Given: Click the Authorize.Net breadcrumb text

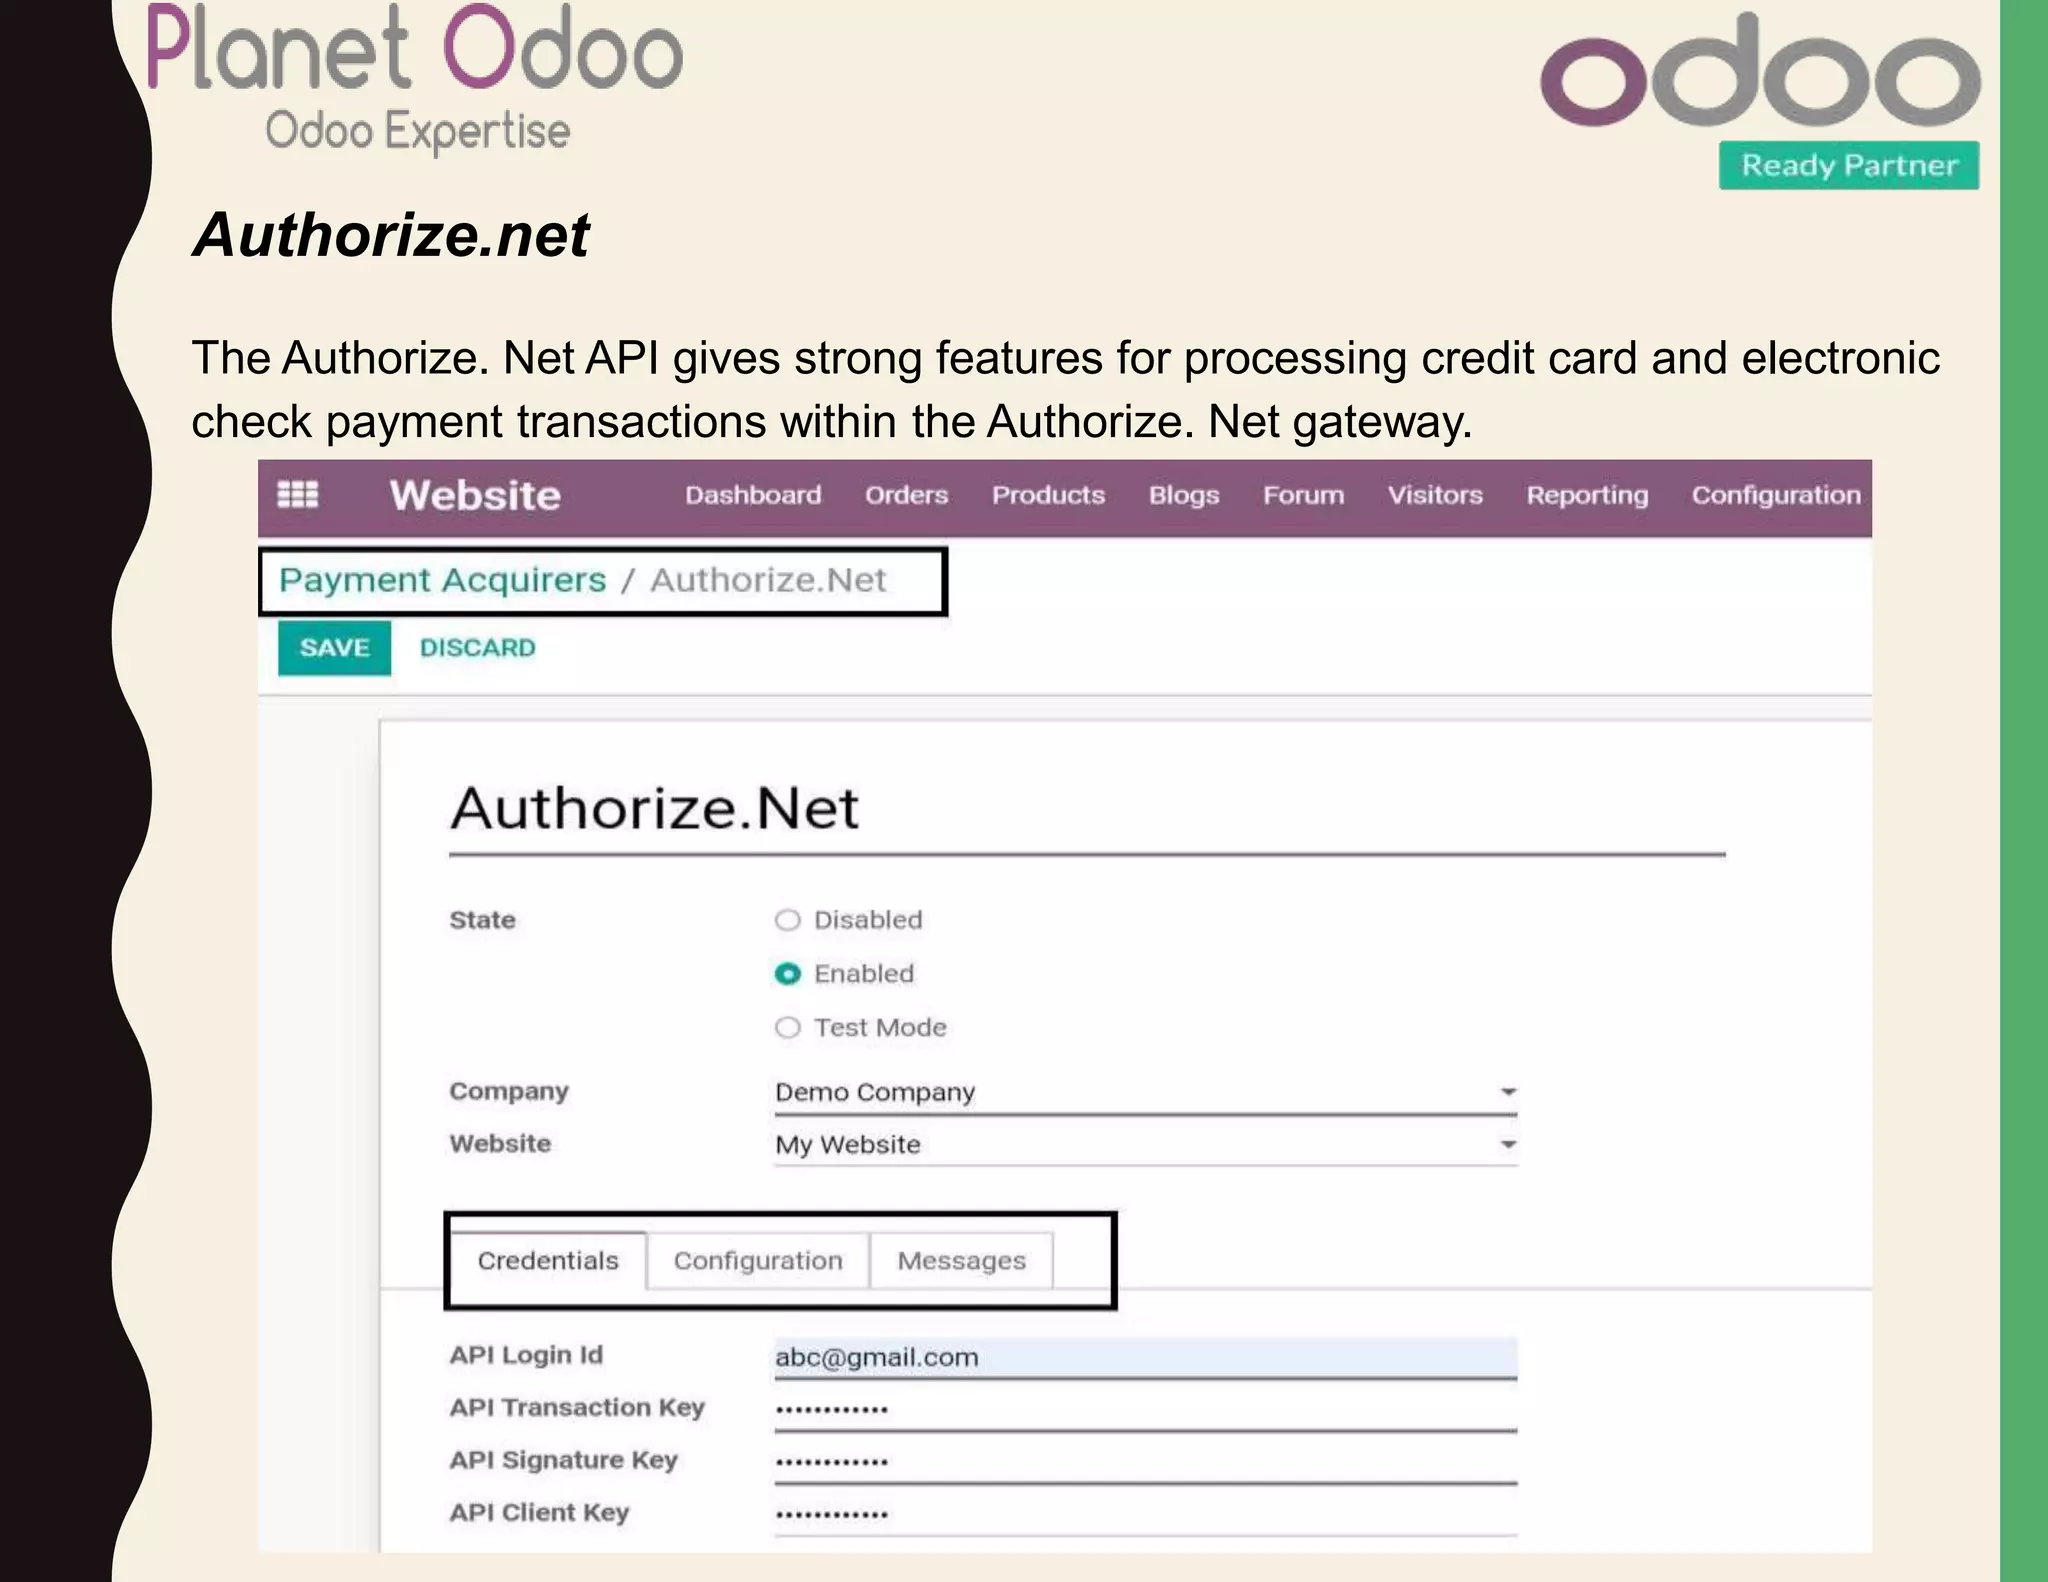Looking at the screenshot, I should click(768, 580).
